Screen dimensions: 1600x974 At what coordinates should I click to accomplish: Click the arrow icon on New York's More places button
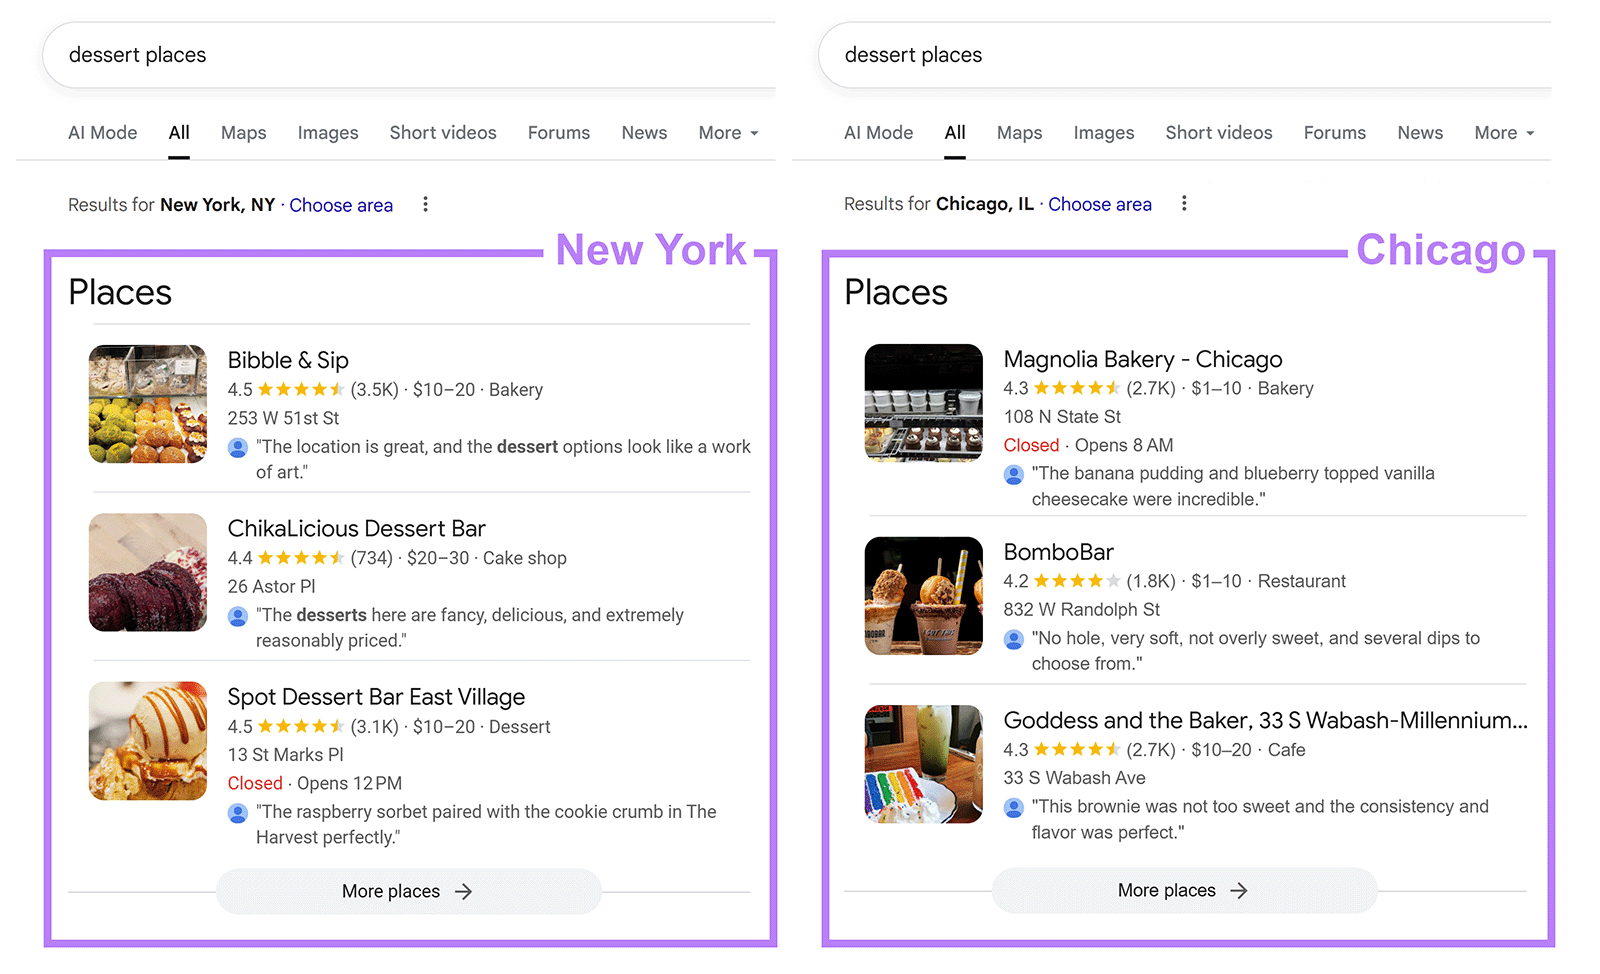coord(461,891)
